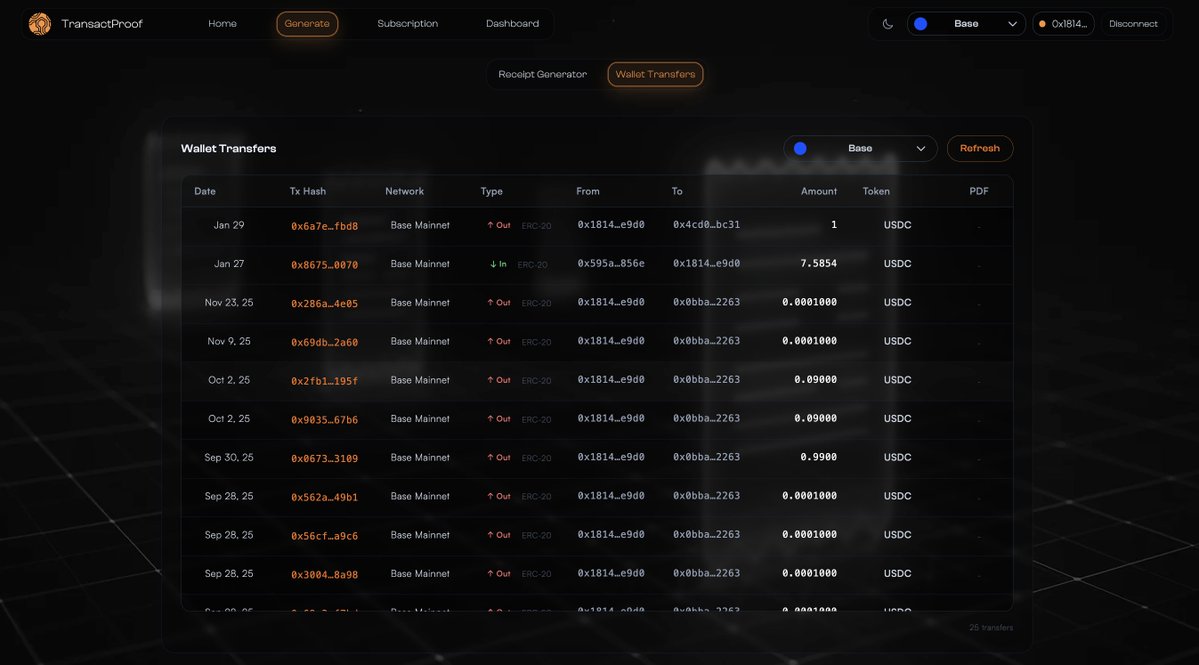Disconnect the wallet
Screen dimensions: 1199x665
1132,24
